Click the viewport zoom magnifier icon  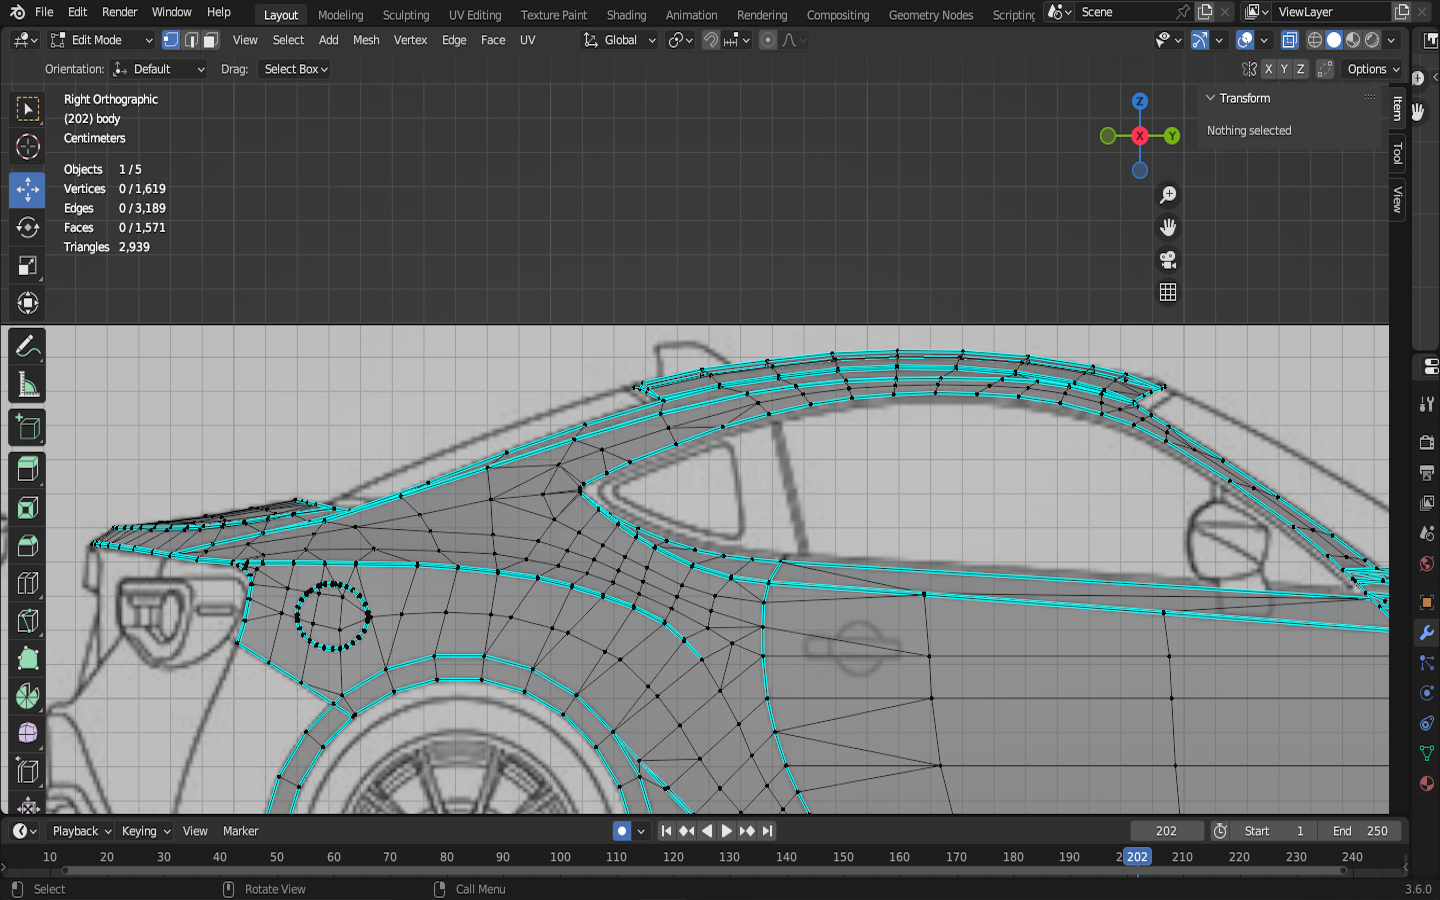pos(1167,195)
